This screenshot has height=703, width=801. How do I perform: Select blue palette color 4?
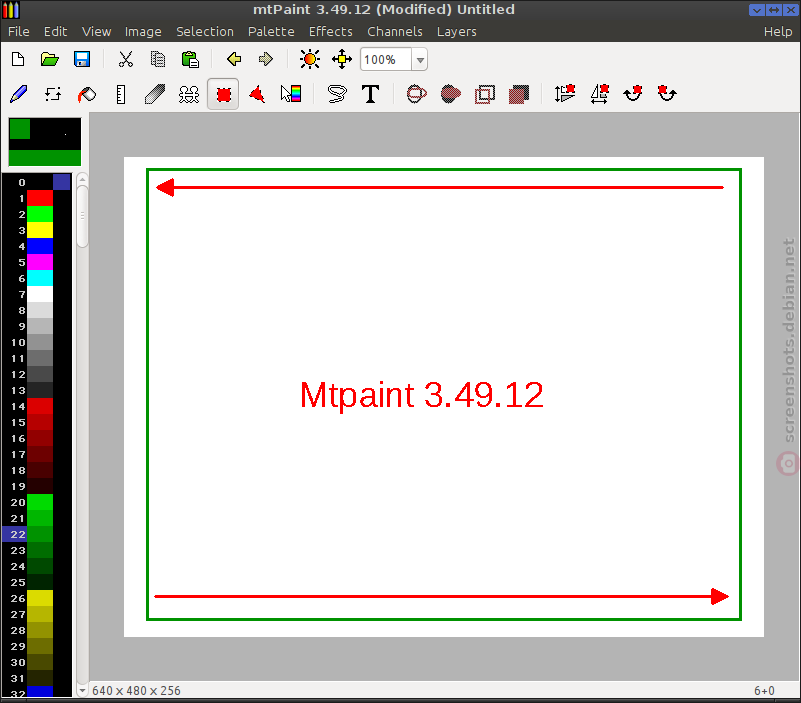40,246
